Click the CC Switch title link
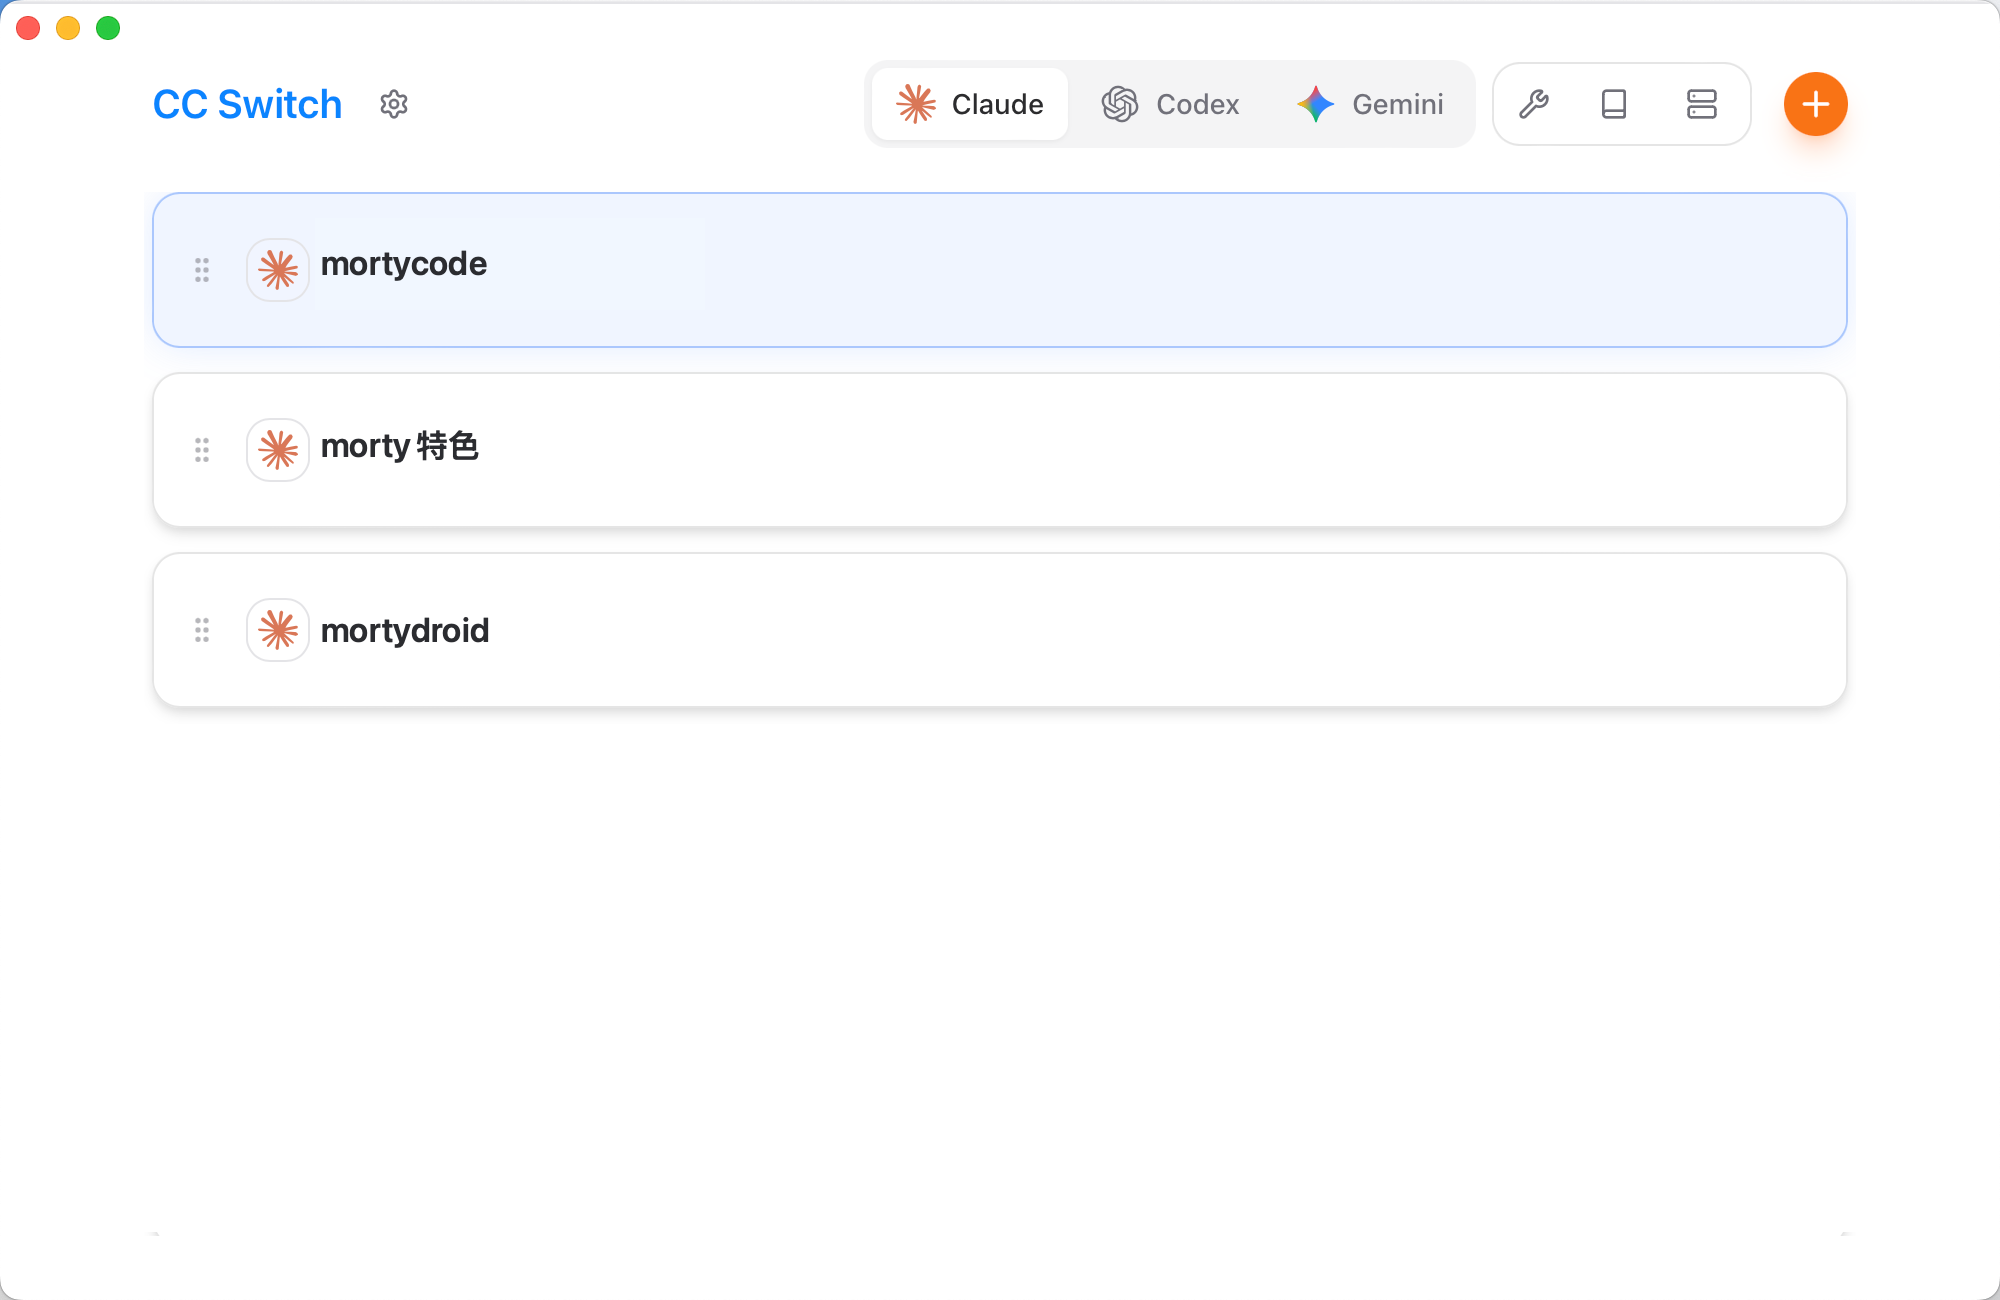The height and width of the screenshot is (1300, 2000). coord(247,104)
